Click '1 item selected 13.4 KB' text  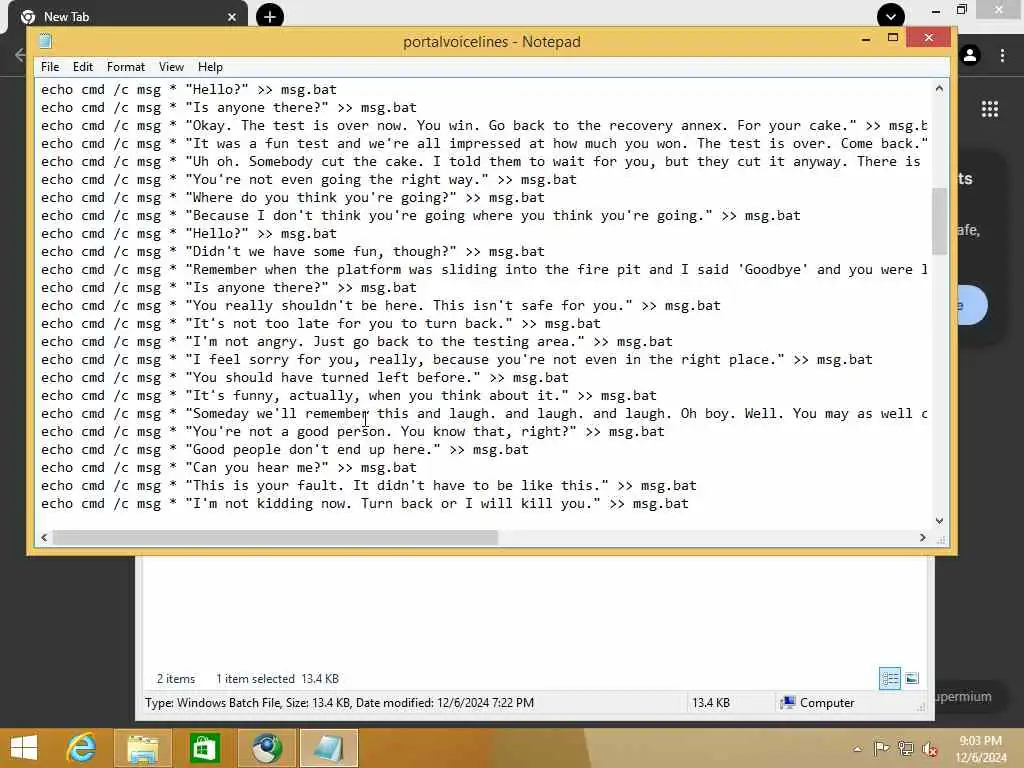tap(278, 679)
